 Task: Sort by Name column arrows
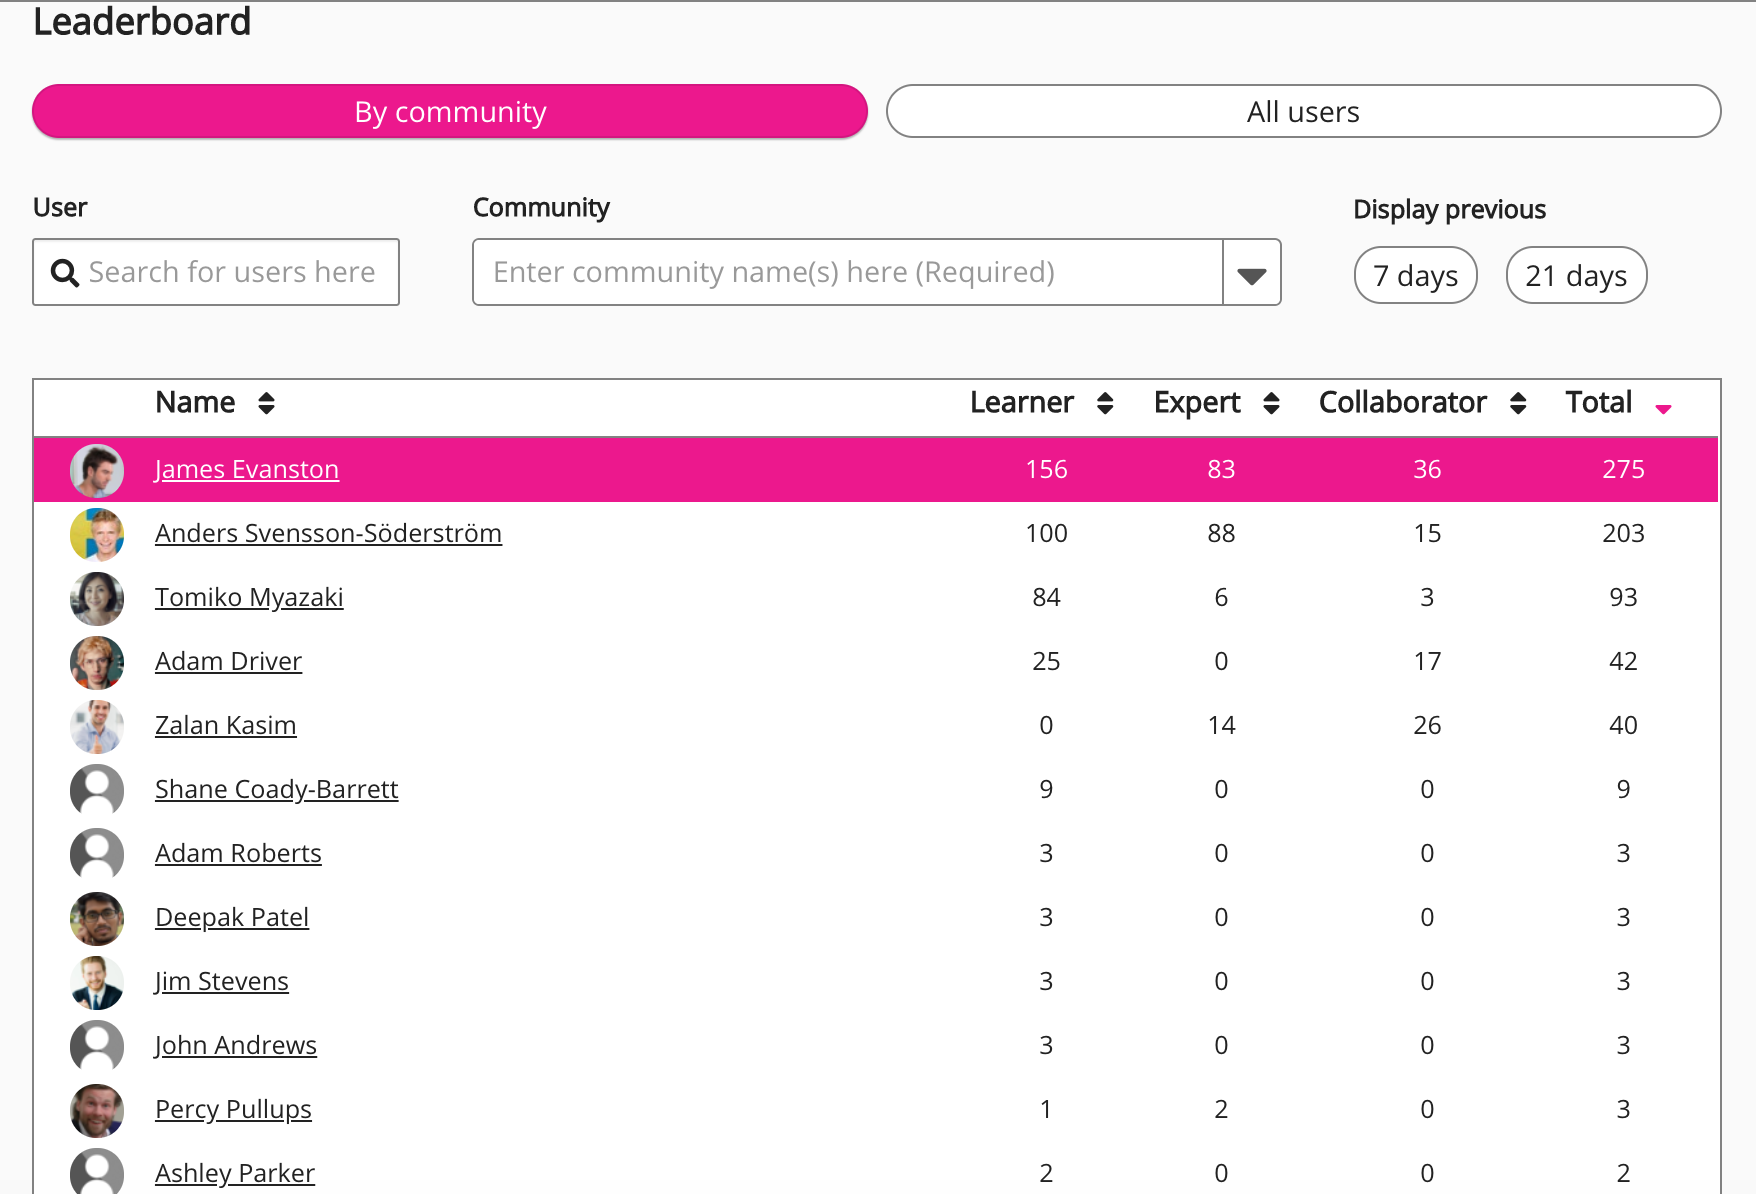tap(266, 403)
